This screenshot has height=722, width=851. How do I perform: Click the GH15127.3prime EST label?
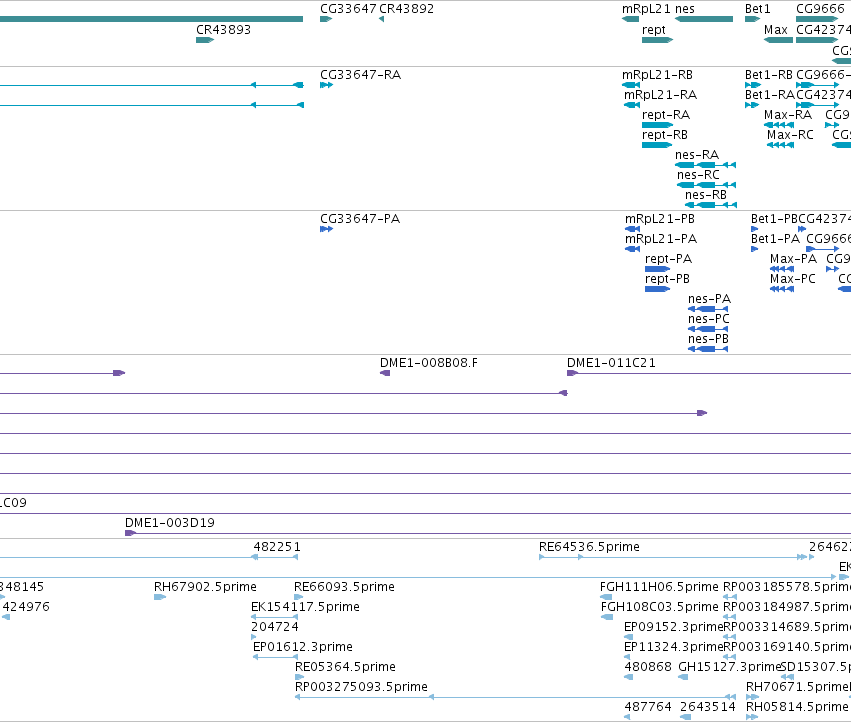point(729,667)
